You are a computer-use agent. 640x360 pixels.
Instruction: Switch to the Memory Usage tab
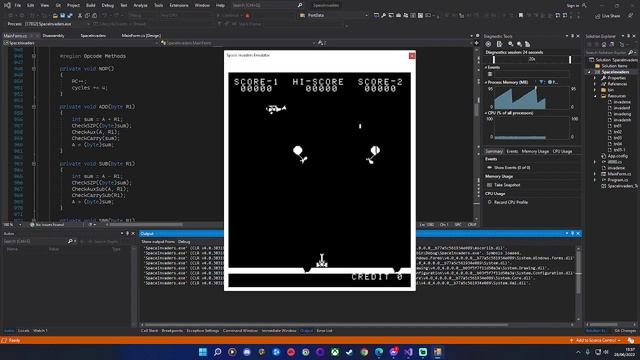click(x=535, y=151)
